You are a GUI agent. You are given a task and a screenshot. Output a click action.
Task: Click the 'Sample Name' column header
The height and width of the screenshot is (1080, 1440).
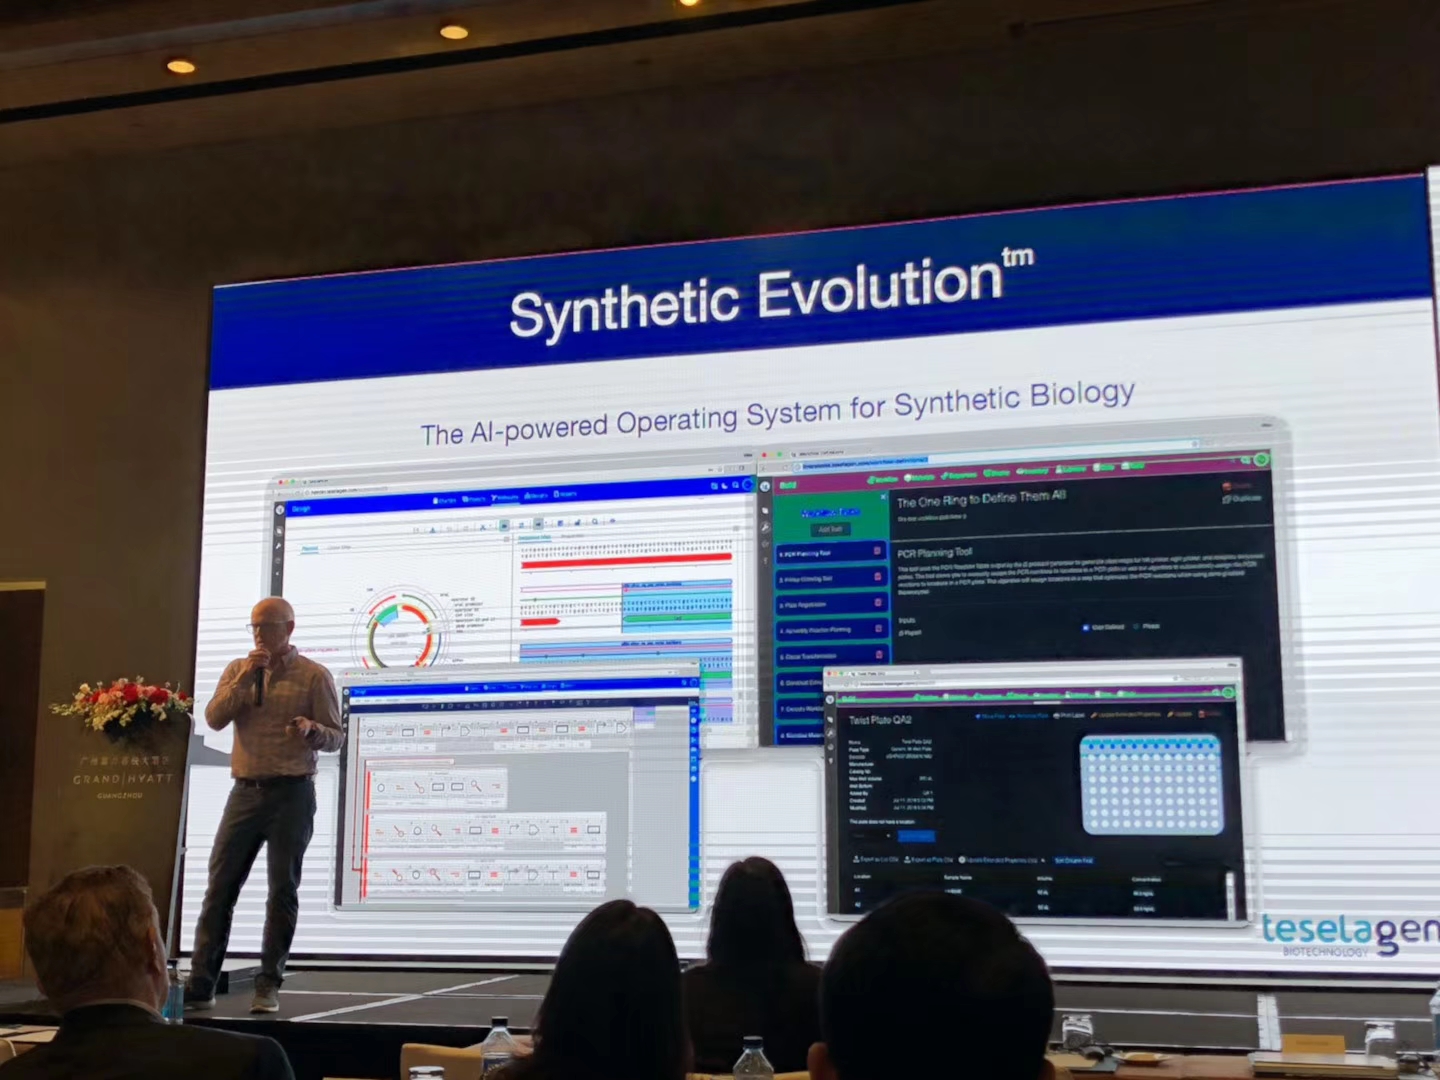point(958,878)
